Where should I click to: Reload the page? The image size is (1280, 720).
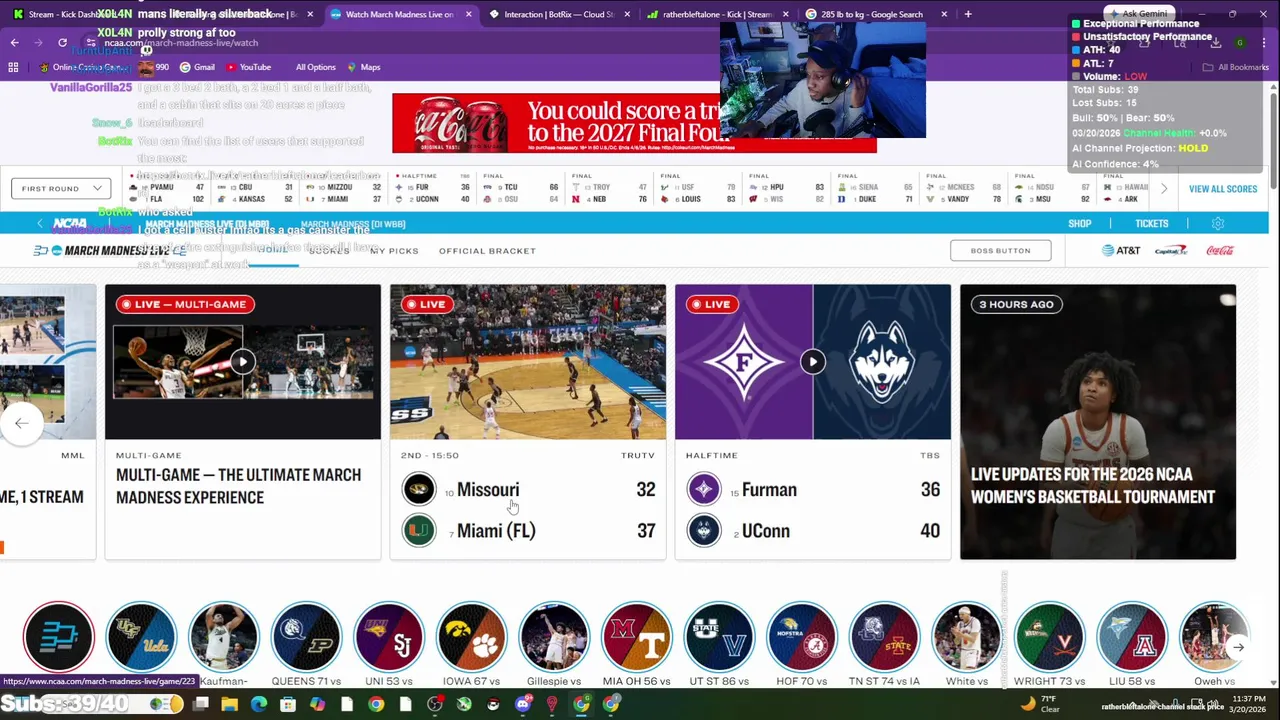click(62, 42)
